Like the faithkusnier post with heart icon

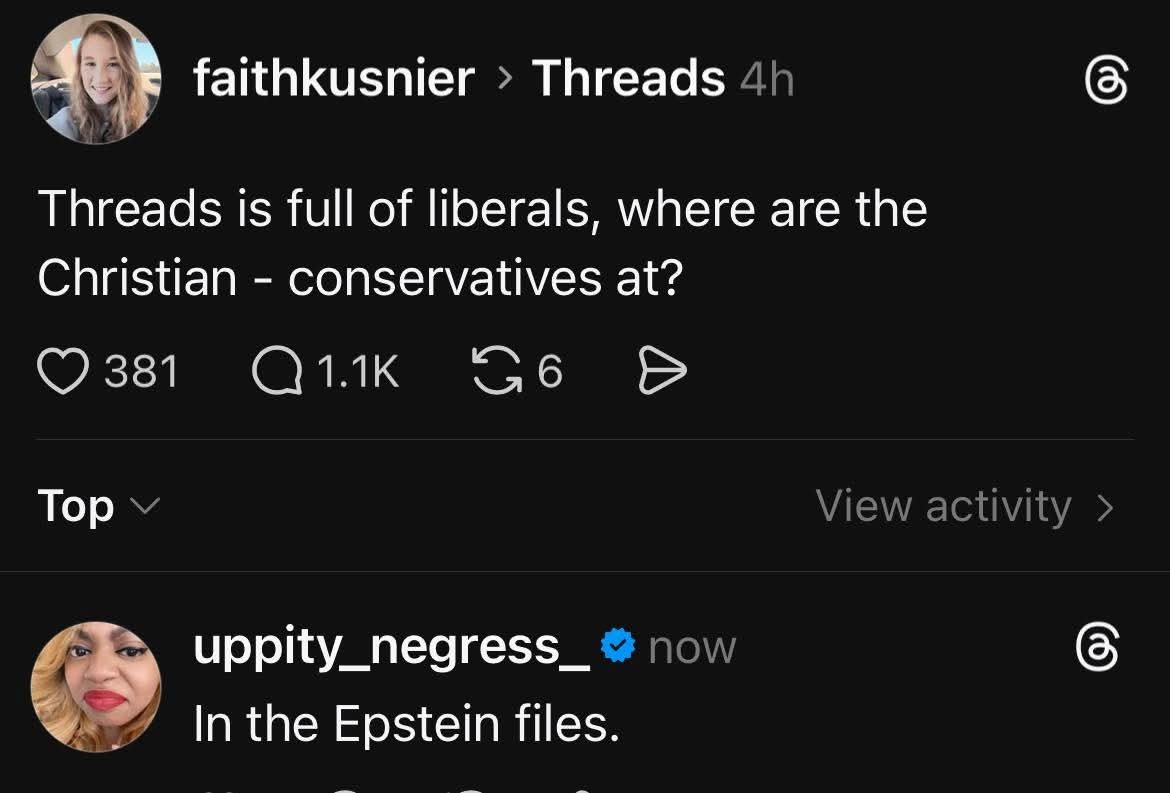(62, 373)
